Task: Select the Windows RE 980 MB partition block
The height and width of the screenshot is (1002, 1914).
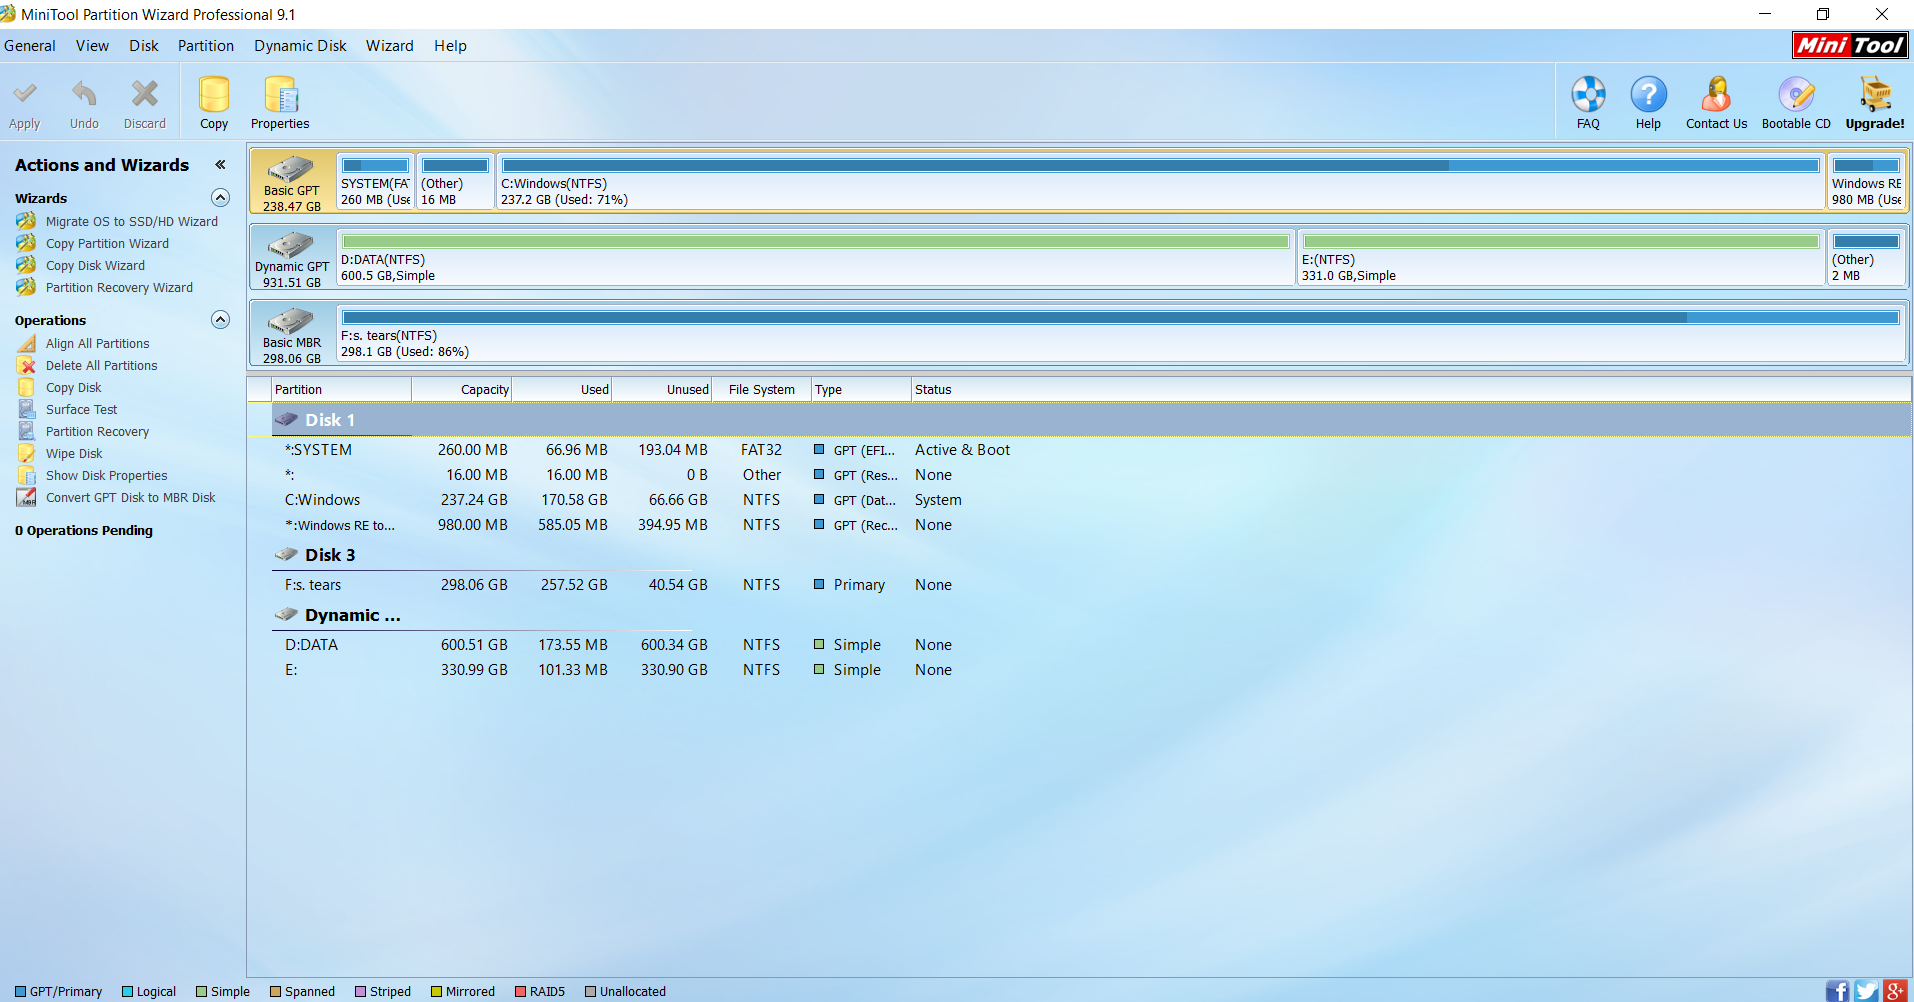Action: (x=1866, y=181)
